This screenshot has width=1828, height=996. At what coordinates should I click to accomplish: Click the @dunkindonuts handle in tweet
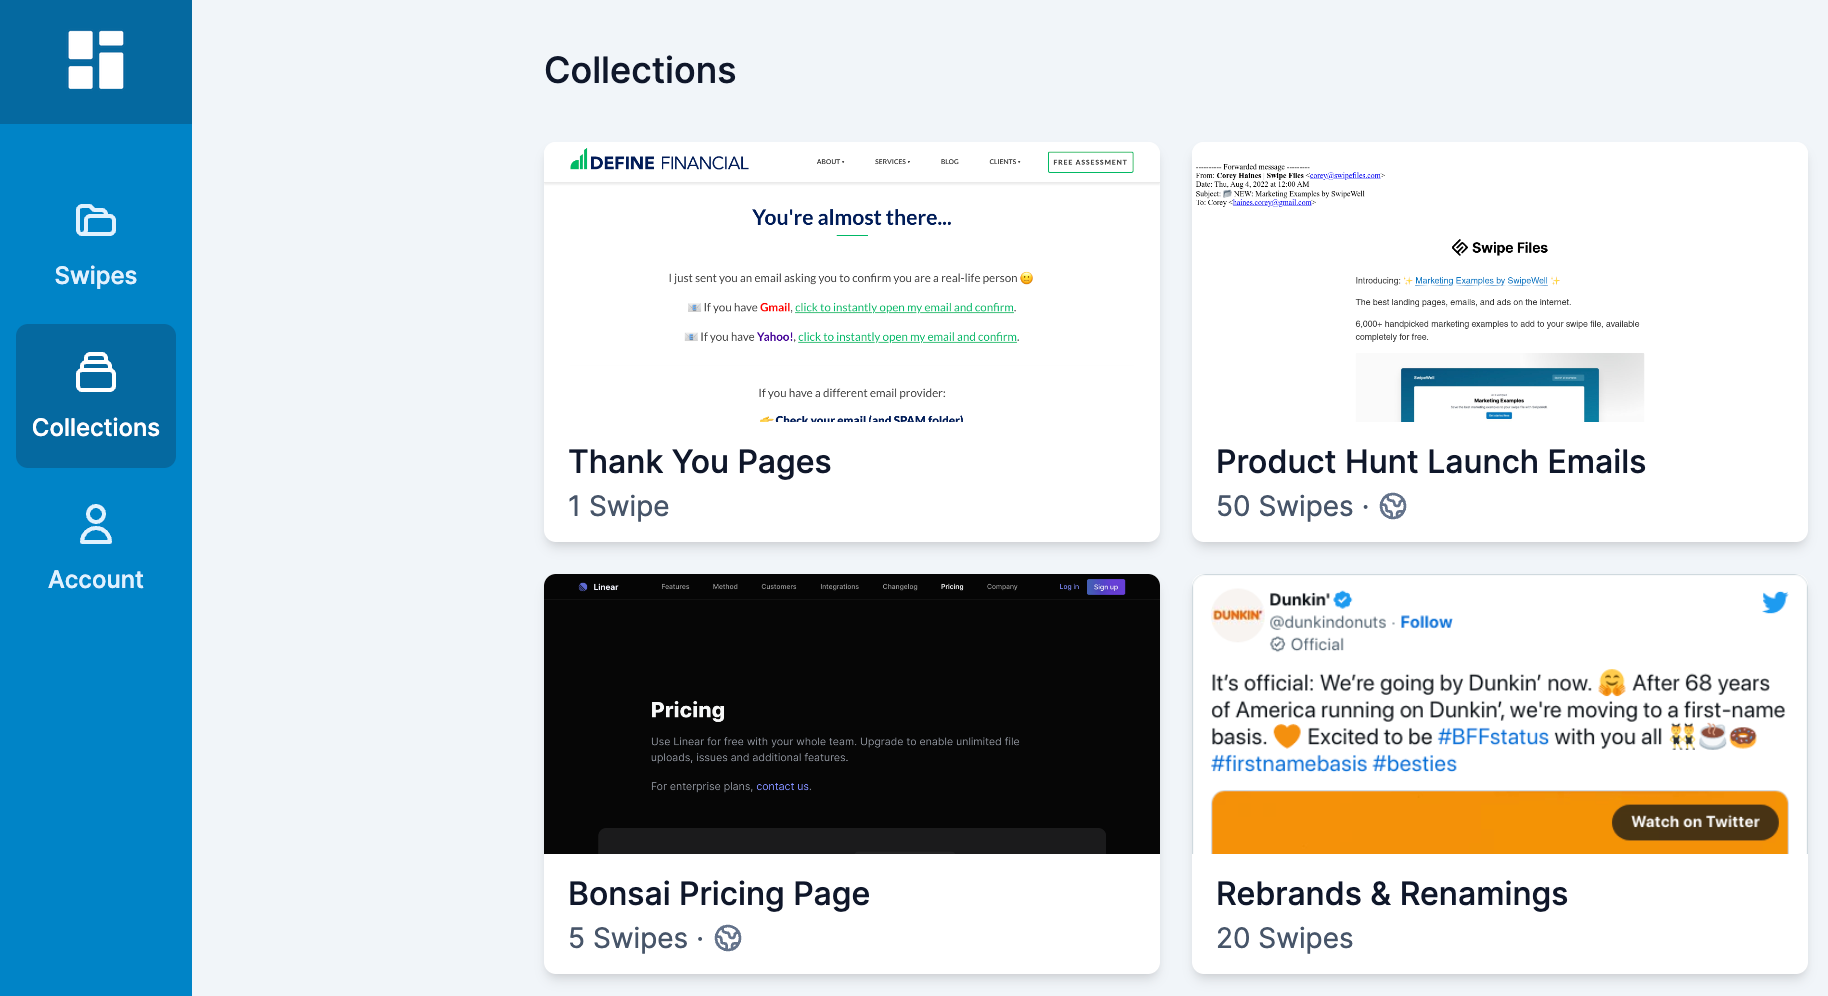tap(1328, 622)
